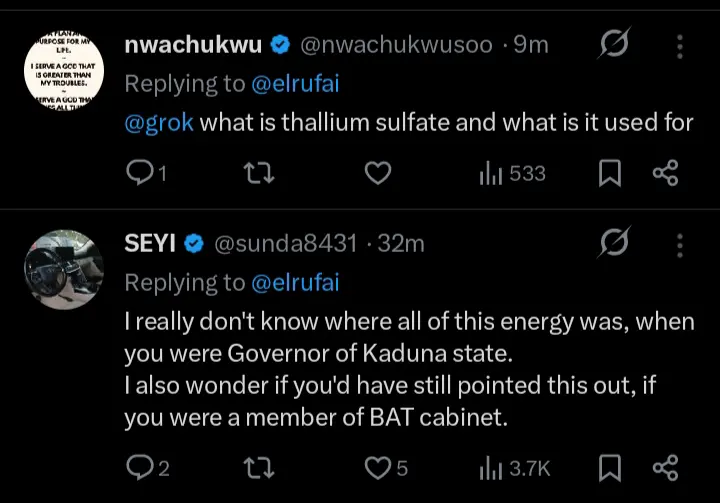Bookmark SEYI's tweet
This screenshot has width=720, height=503.
pyautogui.click(x=608, y=466)
